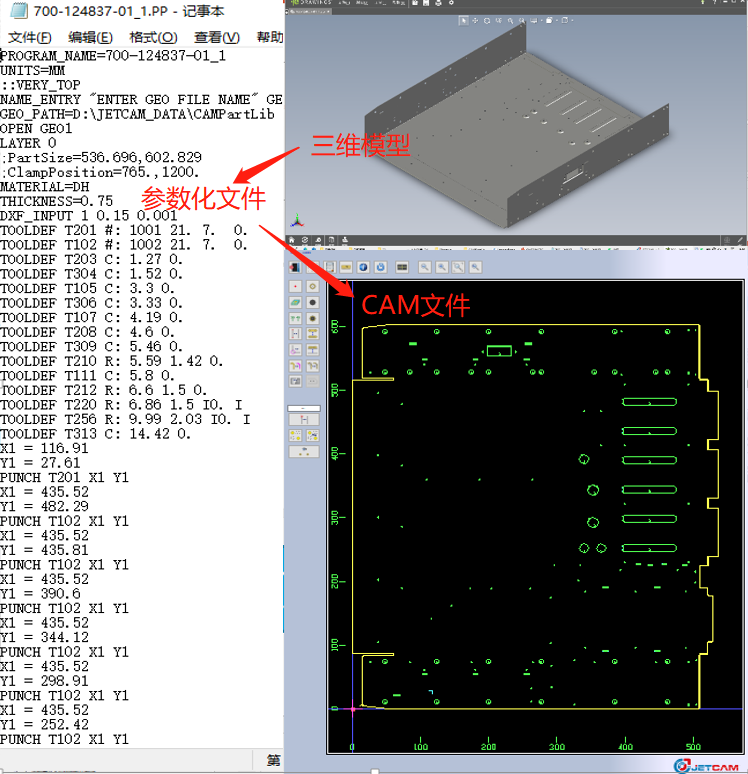The image size is (748, 774).
Task: Click the XYZ axis triad in the 3D viewer
Action: [297, 220]
